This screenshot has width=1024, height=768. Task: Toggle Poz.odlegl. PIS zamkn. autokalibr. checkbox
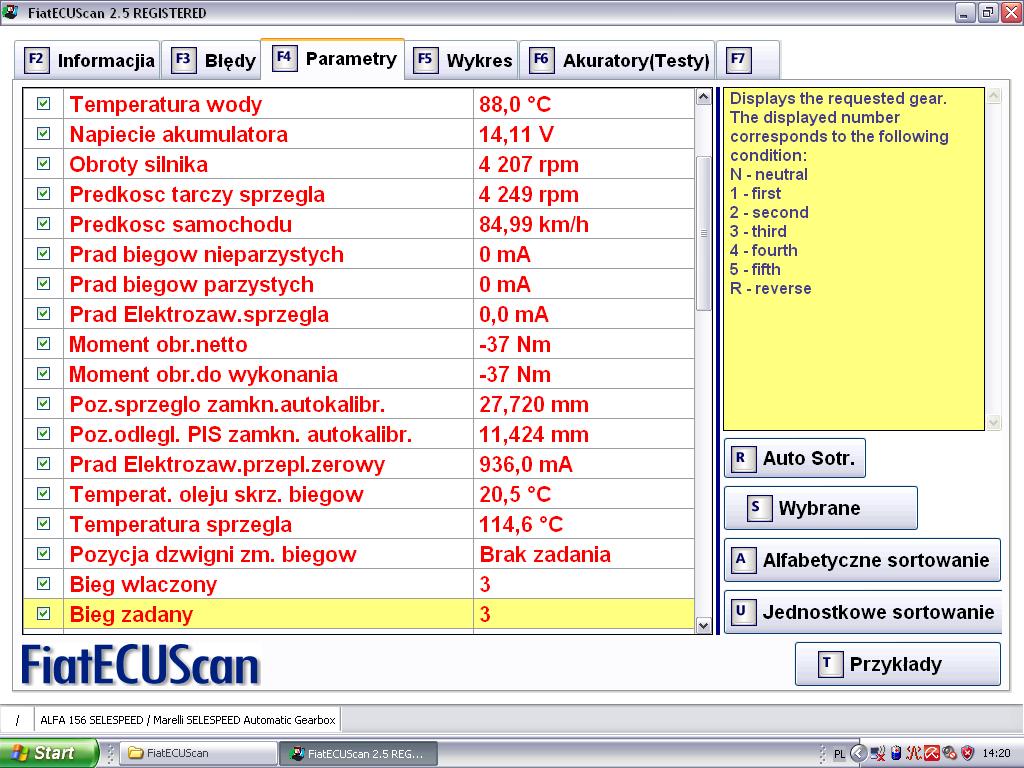coord(44,434)
